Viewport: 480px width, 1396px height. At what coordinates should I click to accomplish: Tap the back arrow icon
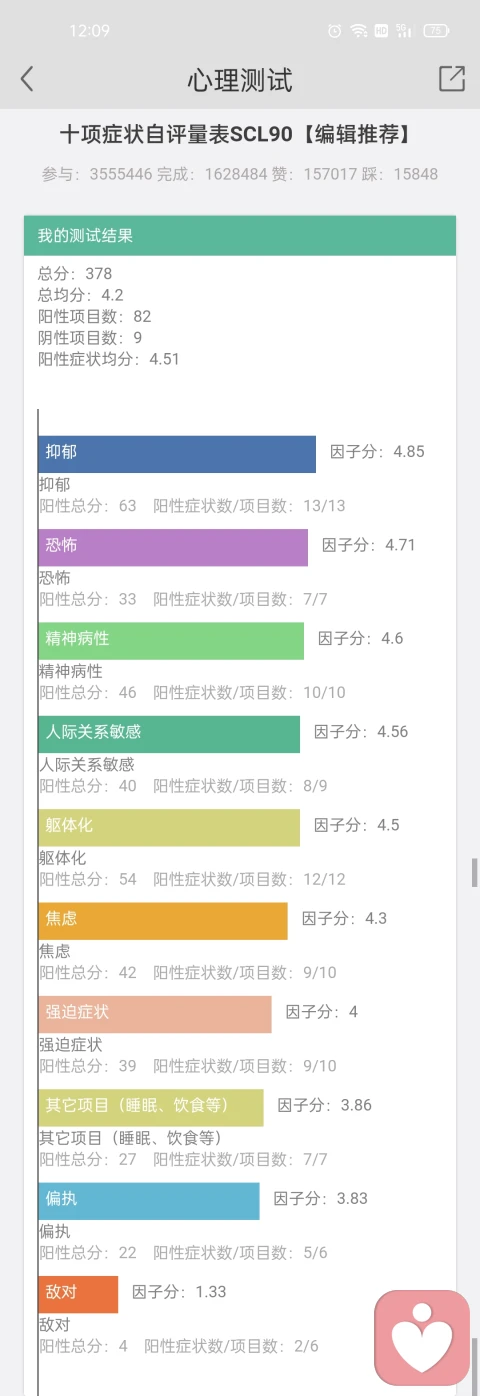27,79
